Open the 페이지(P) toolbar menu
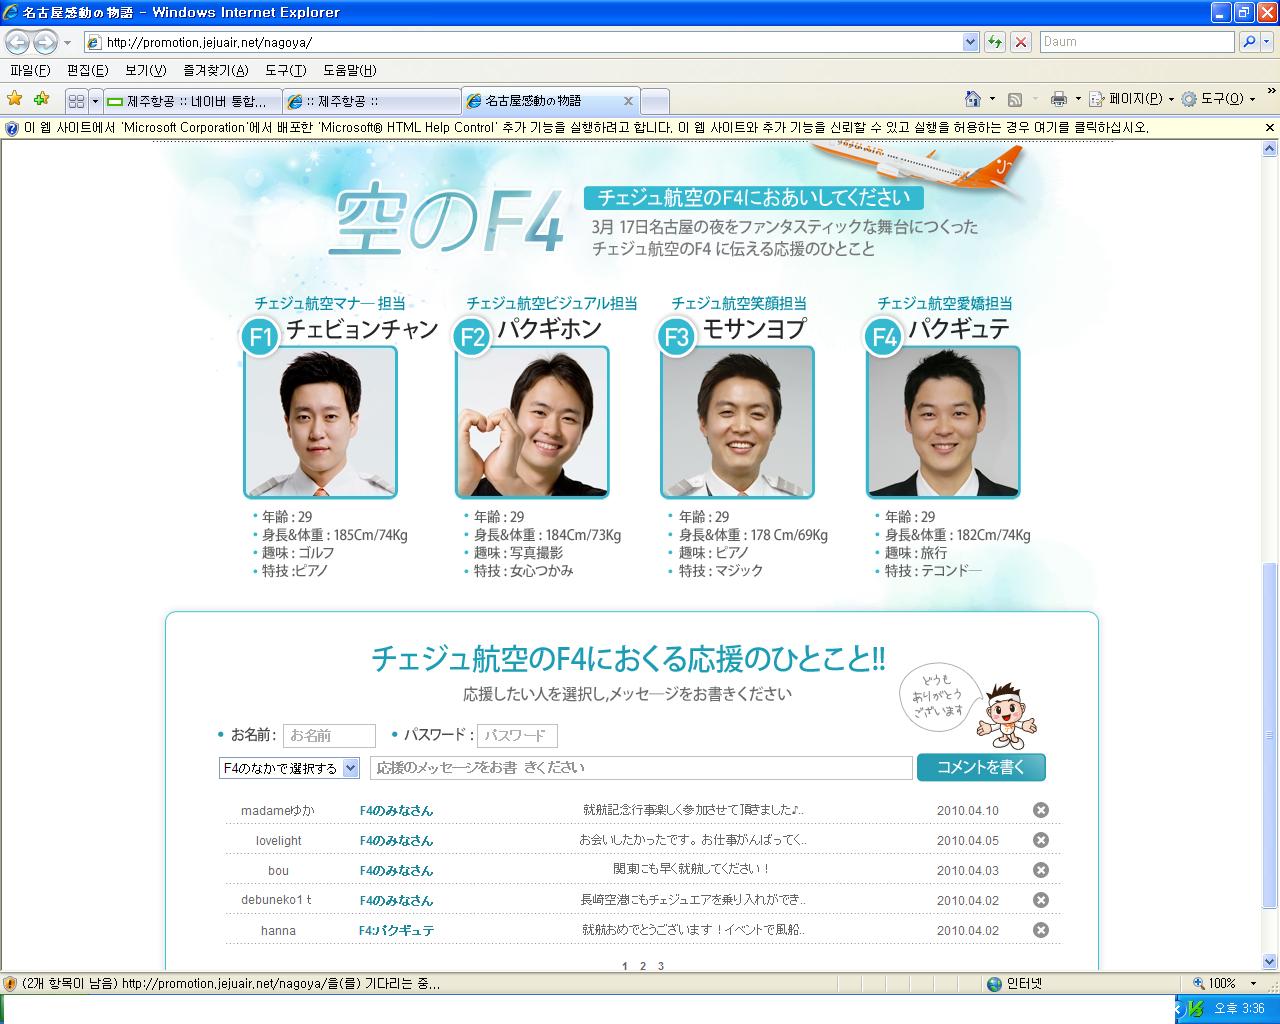This screenshot has width=1280, height=1024. pyautogui.click(x=1130, y=99)
